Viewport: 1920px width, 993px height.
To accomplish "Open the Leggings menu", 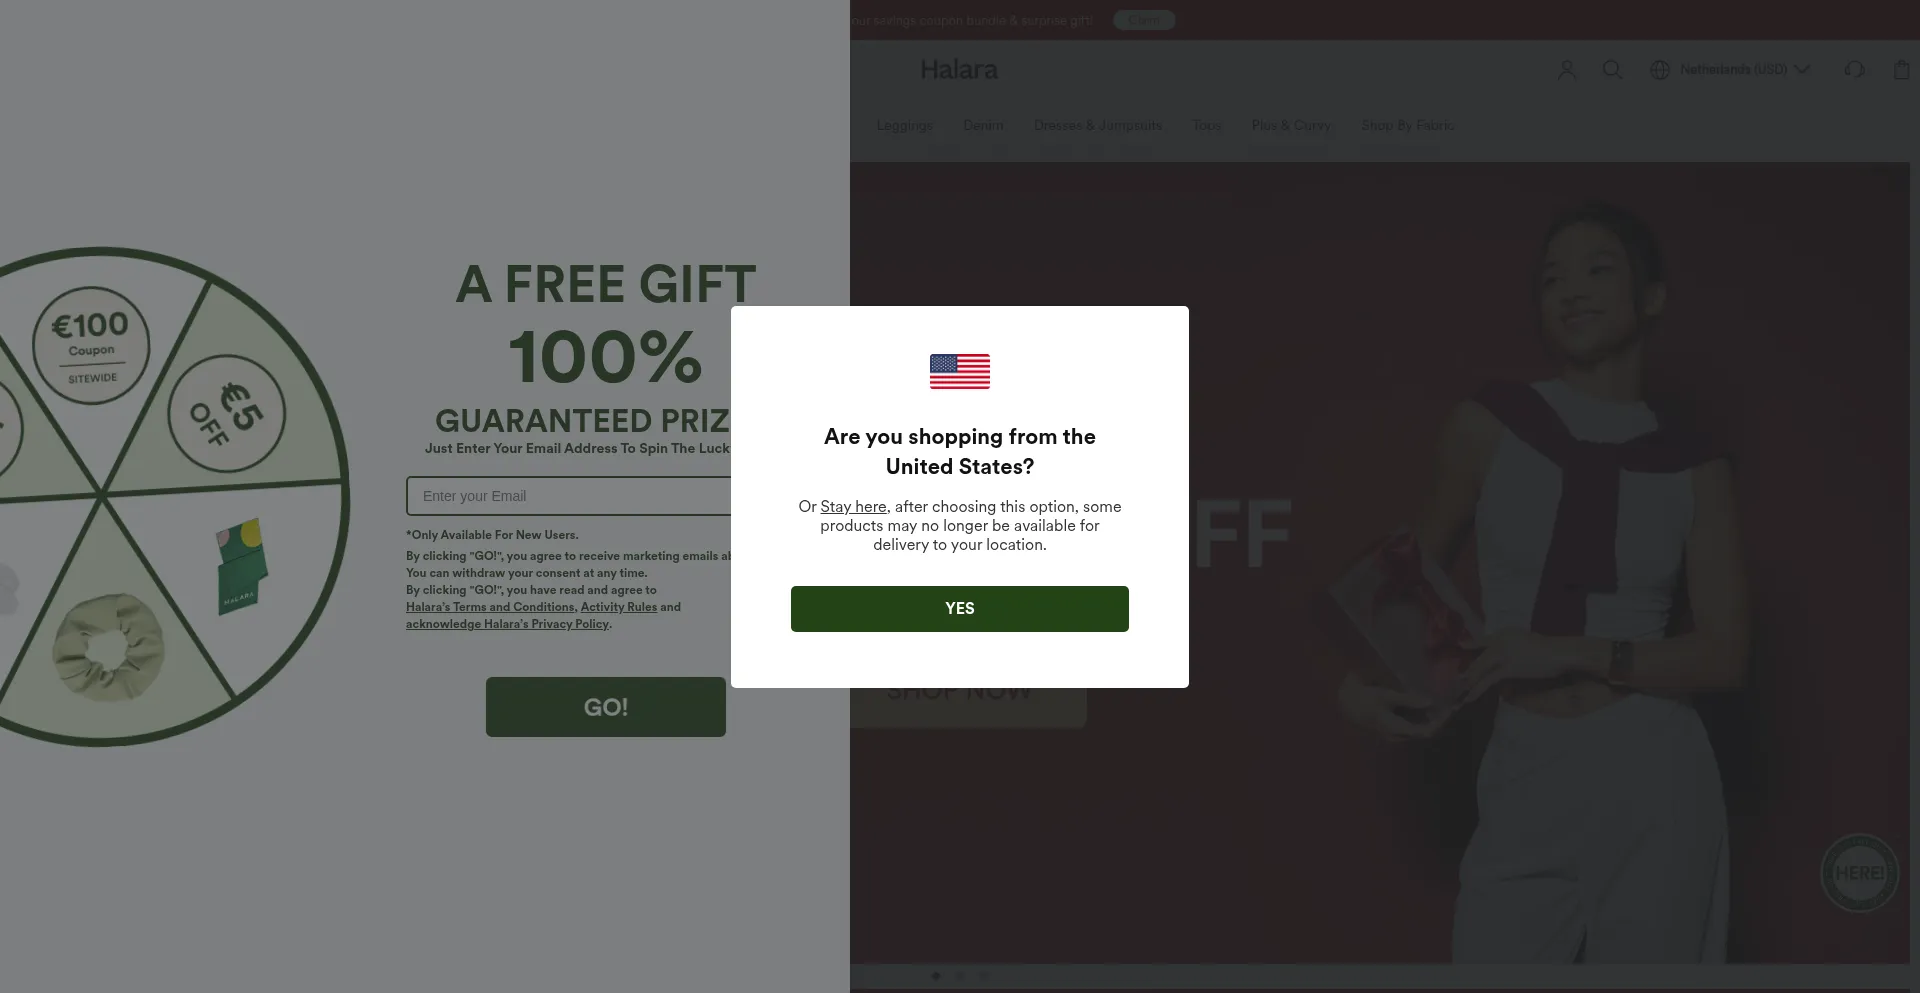I will tap(905, 126).
